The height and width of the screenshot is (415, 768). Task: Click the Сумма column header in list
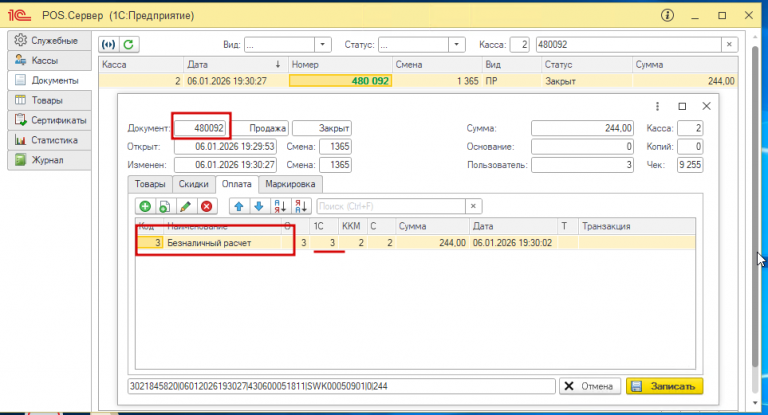pyautogui.click(x=685, y=64)
